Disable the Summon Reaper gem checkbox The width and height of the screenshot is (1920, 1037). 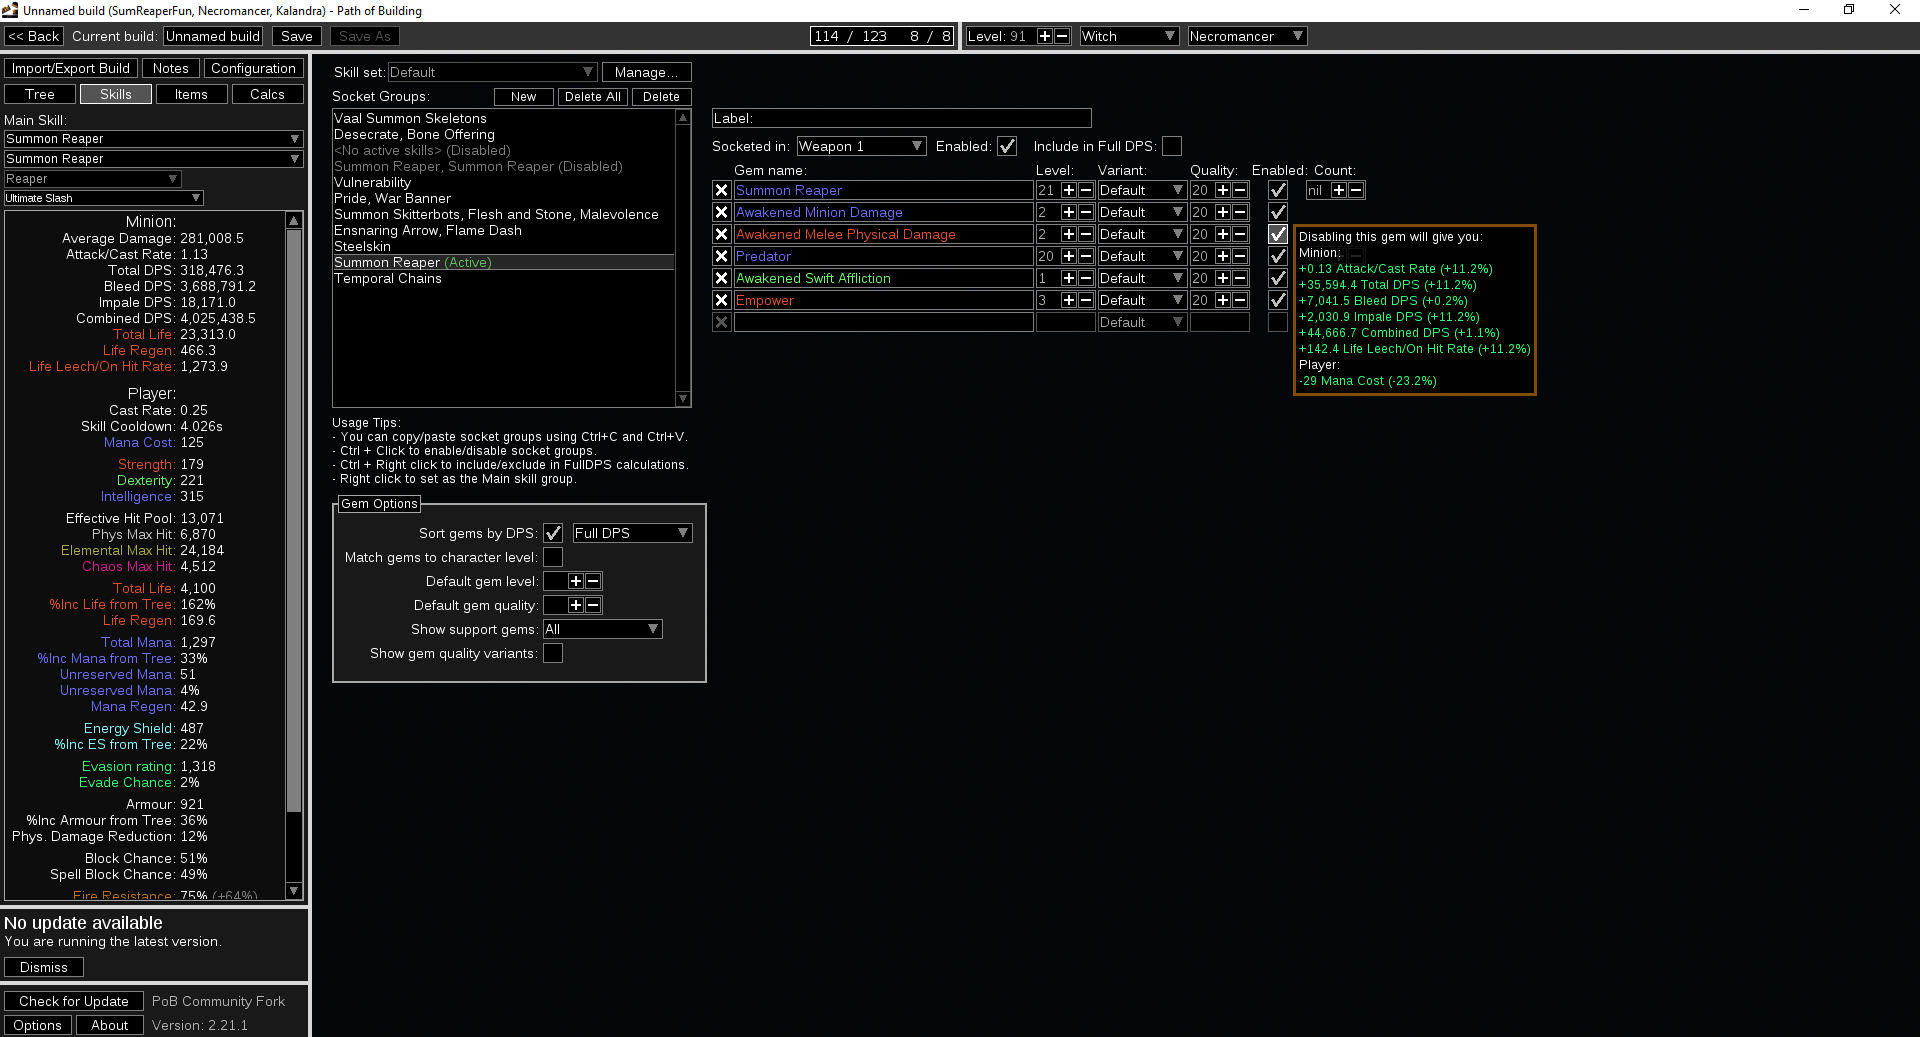pos(1278,190)
